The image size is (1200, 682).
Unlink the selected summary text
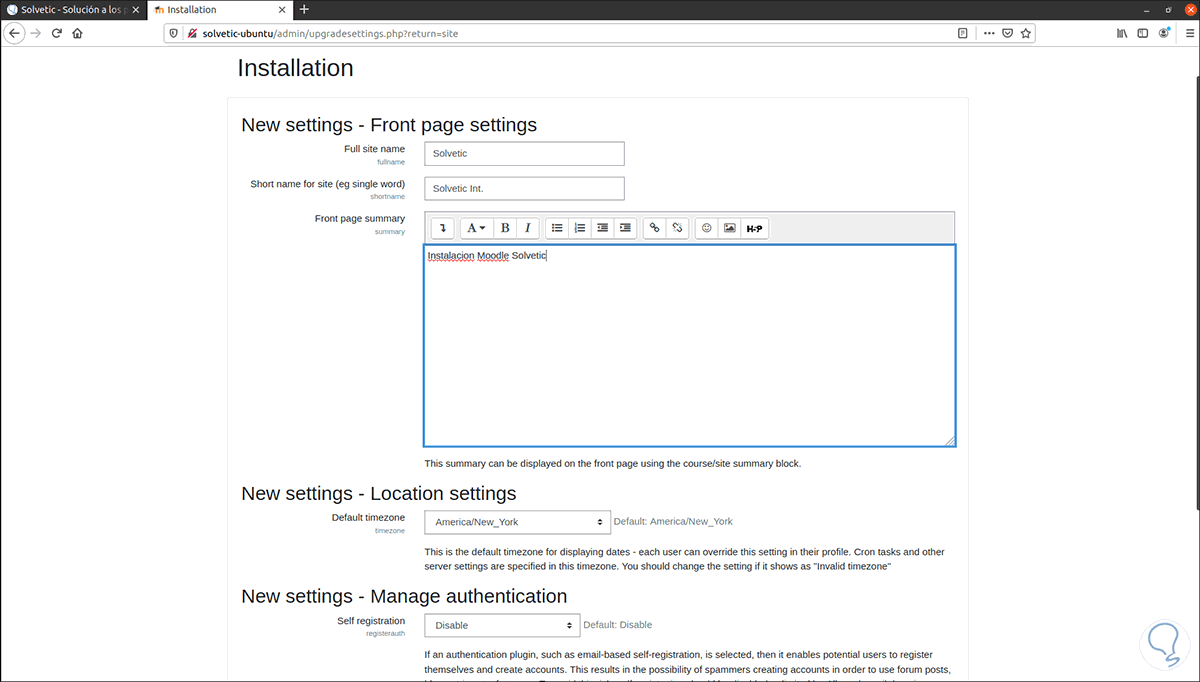point(677,228)
